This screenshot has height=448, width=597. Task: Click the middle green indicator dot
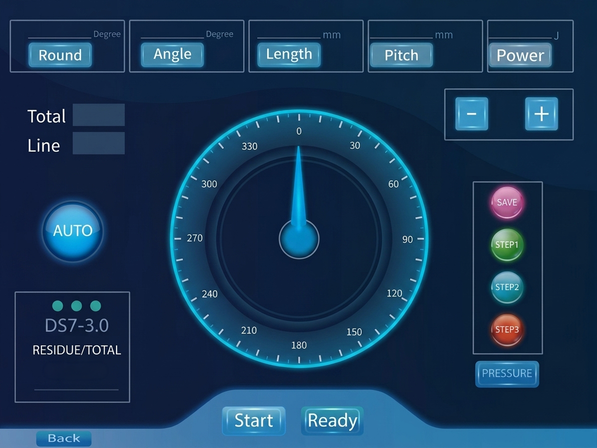[77, 306]
